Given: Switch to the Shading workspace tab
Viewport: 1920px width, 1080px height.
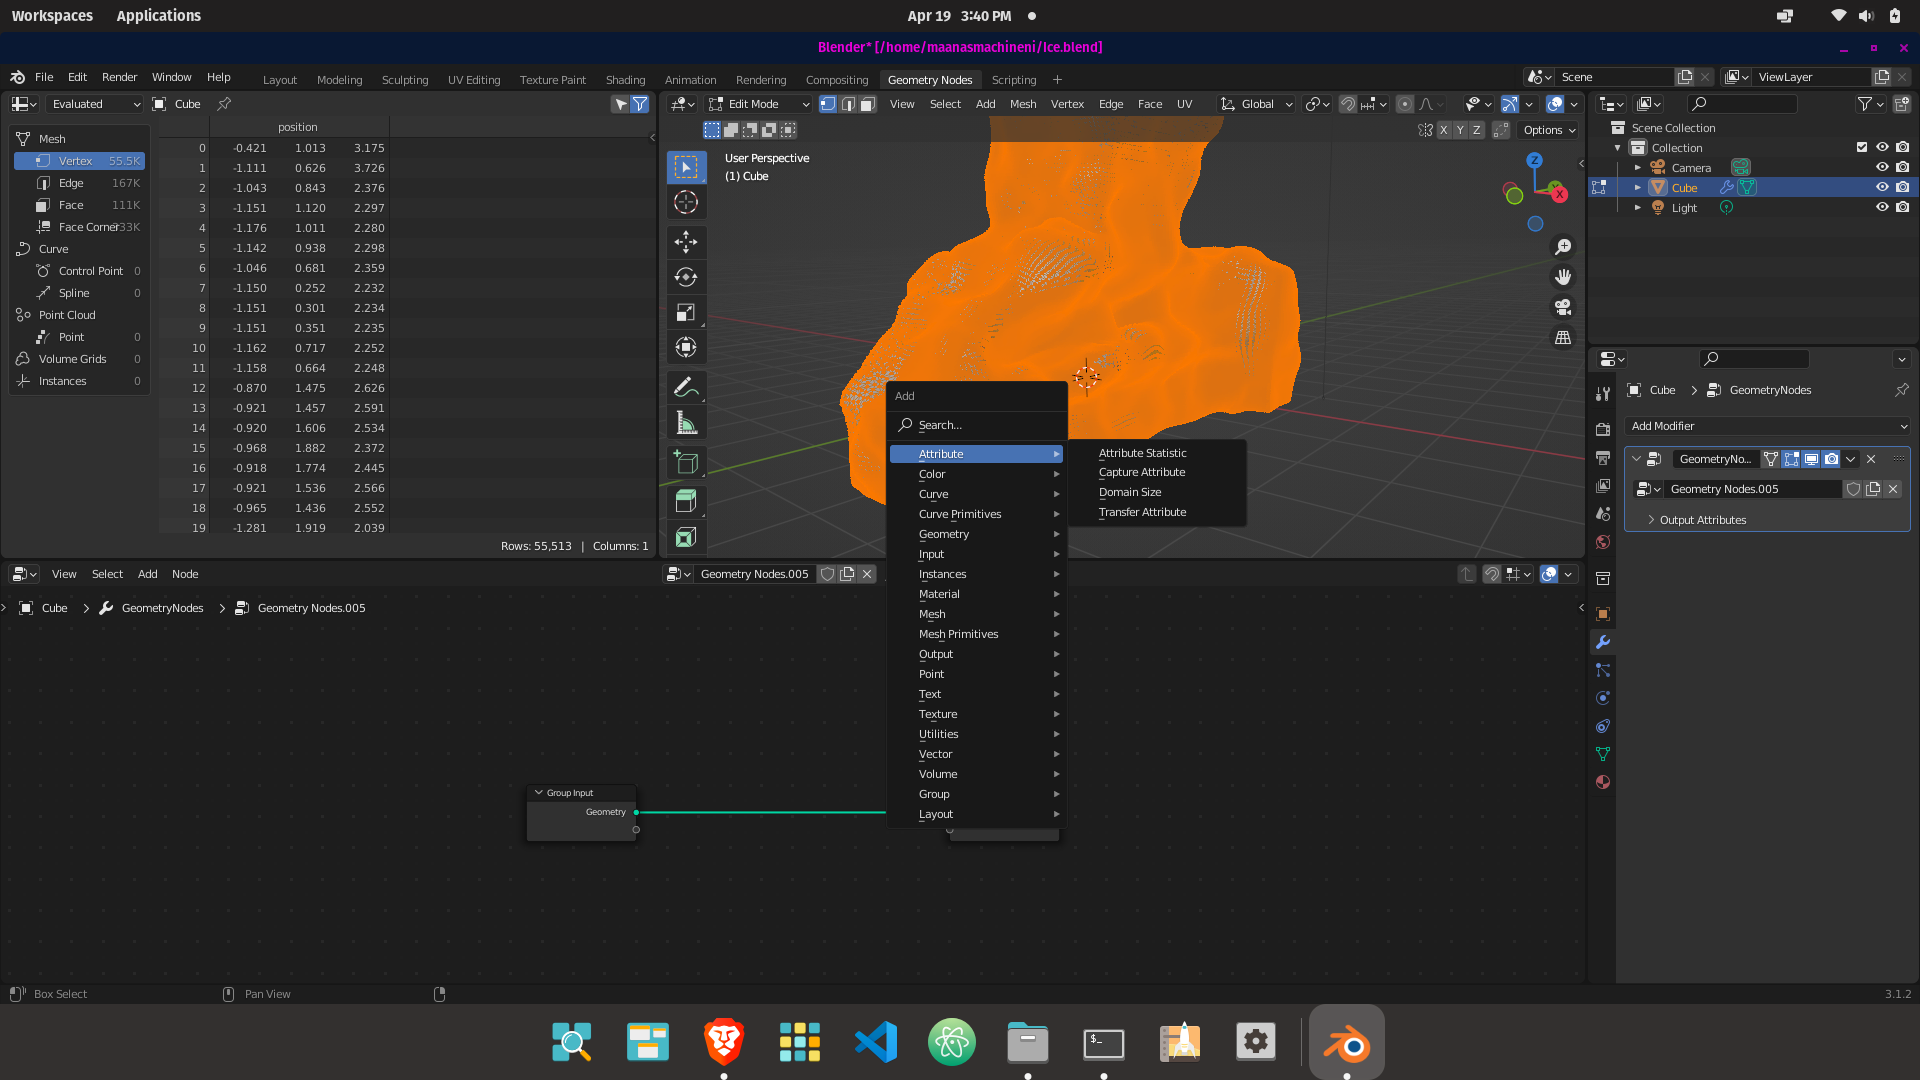Looking at the screenshot, I should 625,80.
